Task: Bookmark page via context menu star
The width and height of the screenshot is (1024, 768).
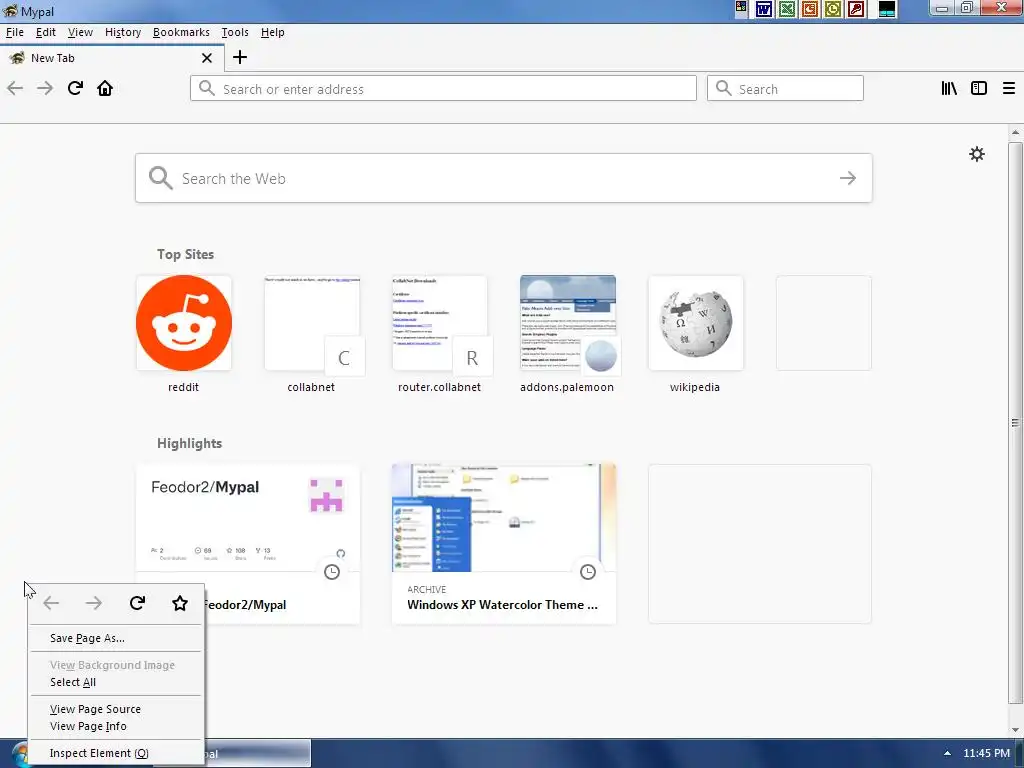Action: (180, 603)
